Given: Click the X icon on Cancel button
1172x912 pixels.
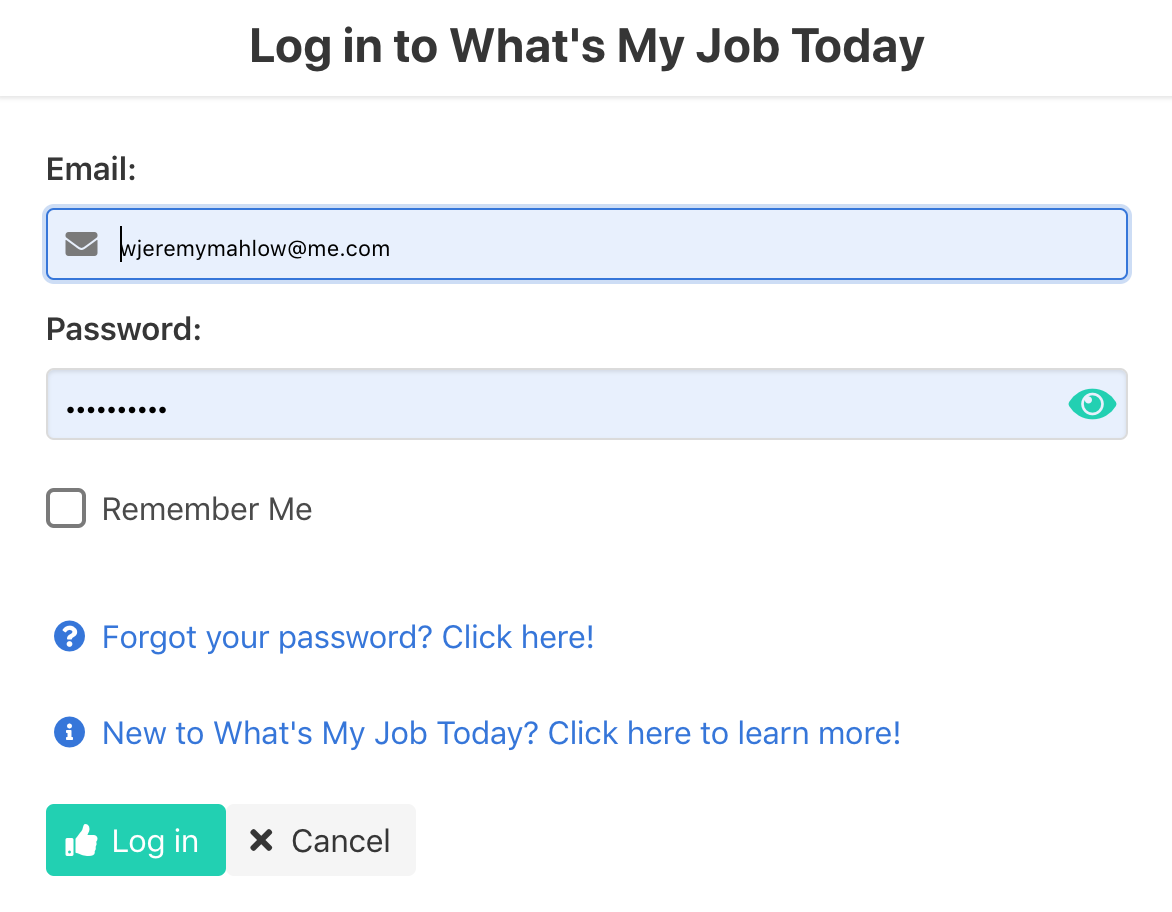Looking at the screenshot, I should tap(261, 840).
